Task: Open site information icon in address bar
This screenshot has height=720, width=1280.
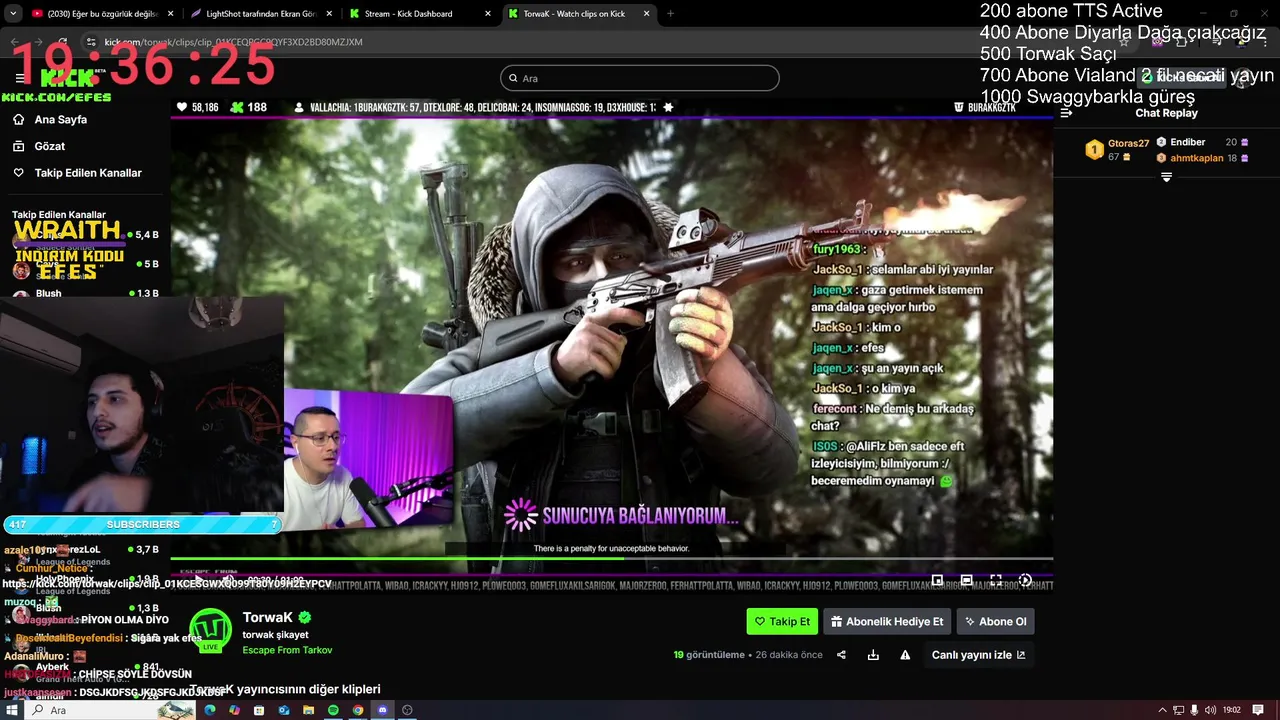Action: click(92, 42)
